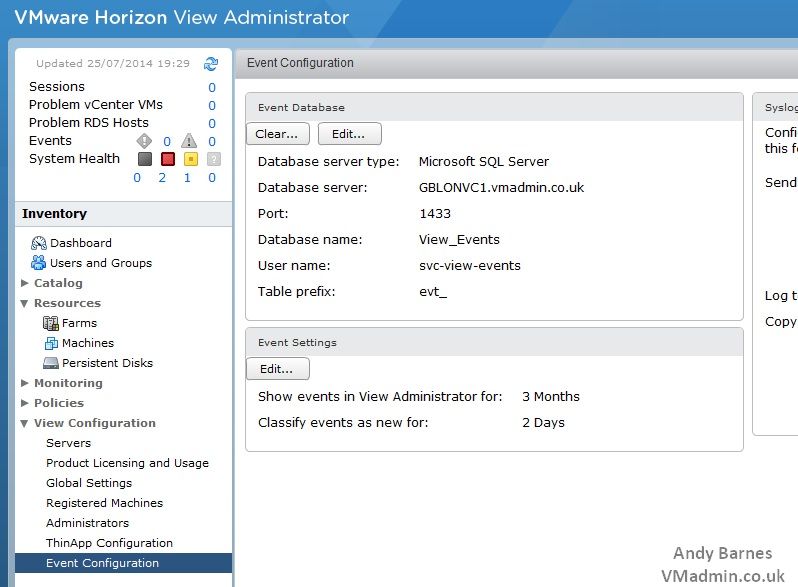The image size is (798, 587).
Task: Click the unknown System Health question icon
Action: tap(214, 159)
